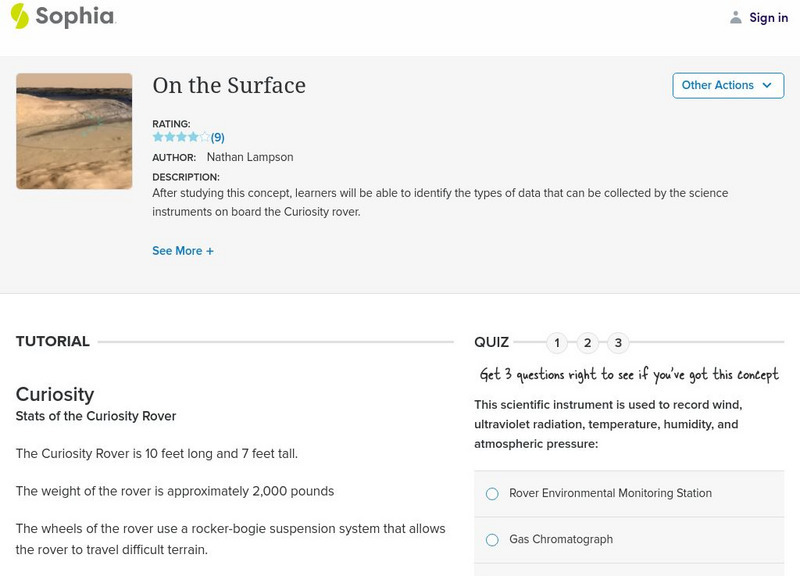Click the user profile icon beside Sign in
Screen dimensions: 800x576
736,17
